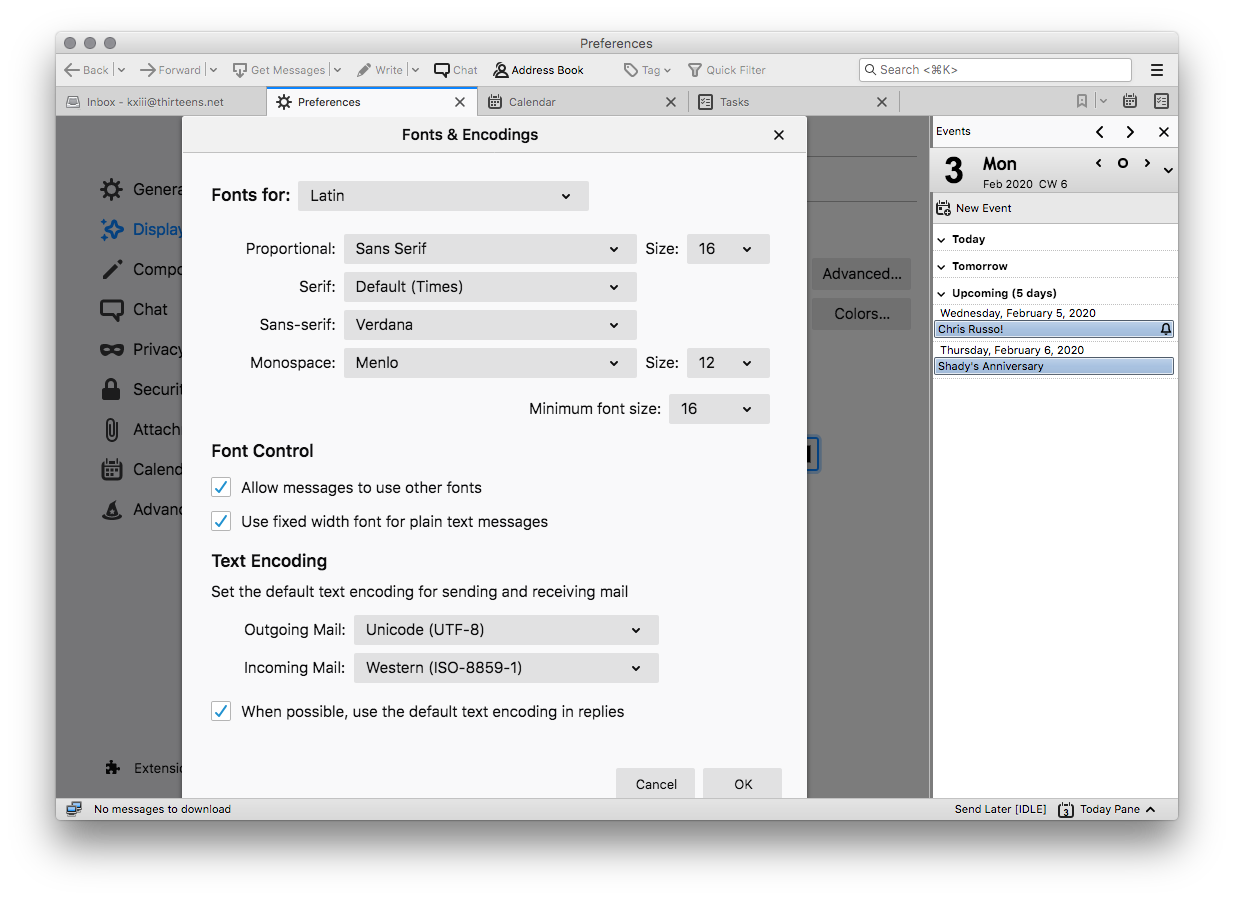Click Get Messages in toolbar
This screenshot has height=900, width=1234.
(279, 70)
